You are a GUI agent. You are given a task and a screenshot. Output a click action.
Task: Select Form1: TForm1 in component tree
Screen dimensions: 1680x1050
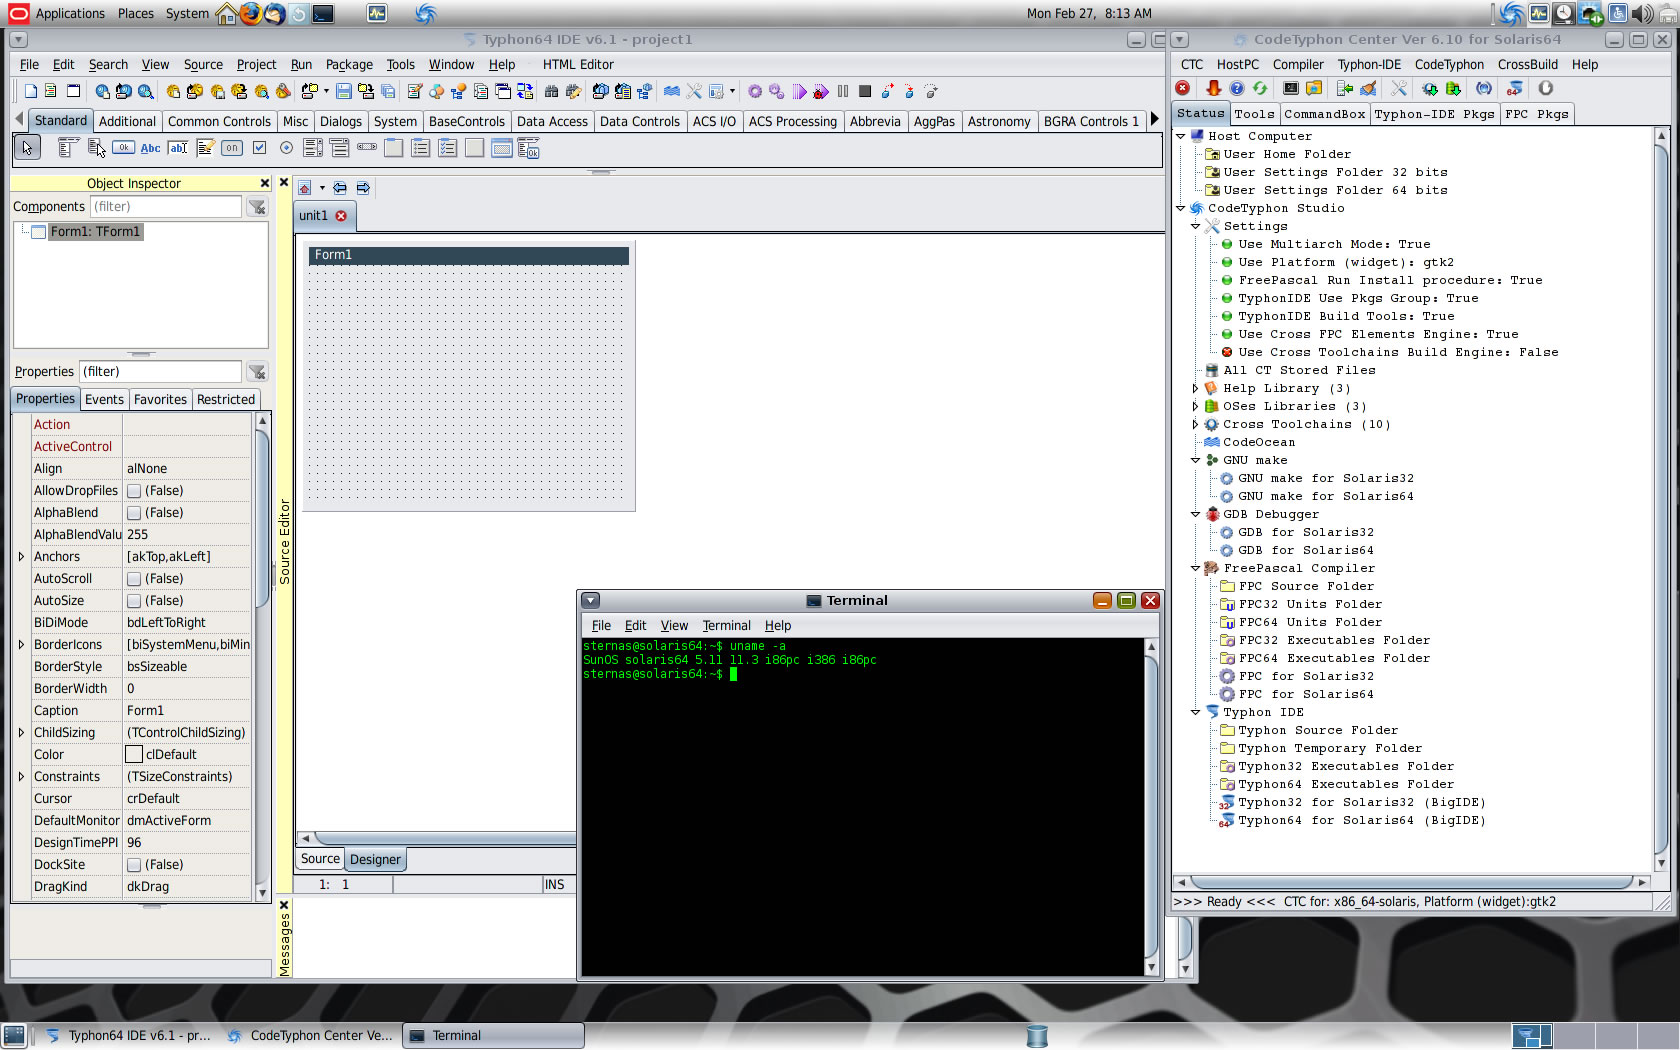click(x=96, y=232)
